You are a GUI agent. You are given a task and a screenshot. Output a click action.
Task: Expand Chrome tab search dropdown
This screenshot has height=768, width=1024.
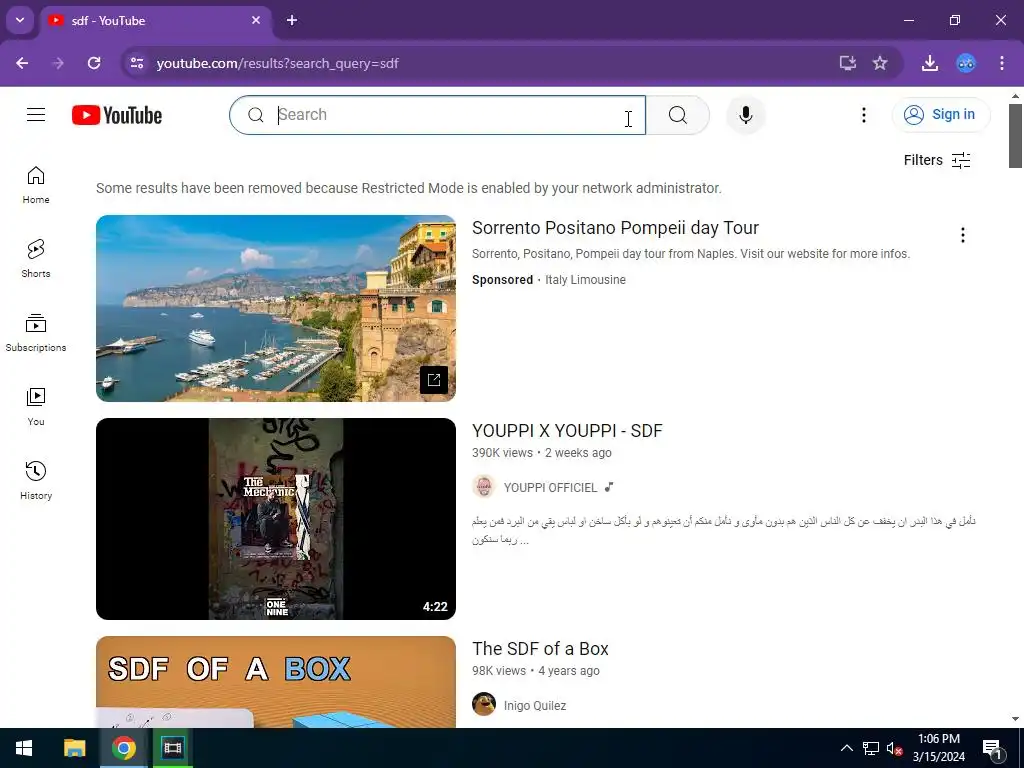coord(20,20)
